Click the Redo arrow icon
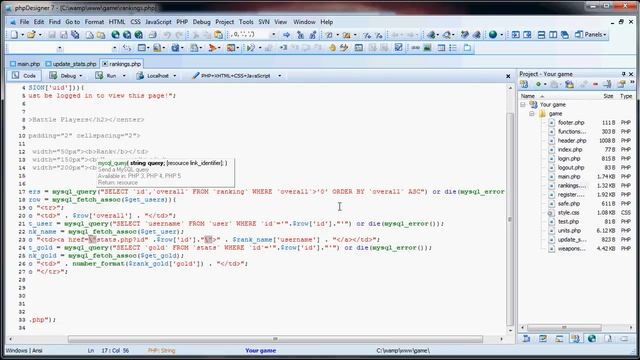Screen dimensions: 640x360 tap(179, 35)
